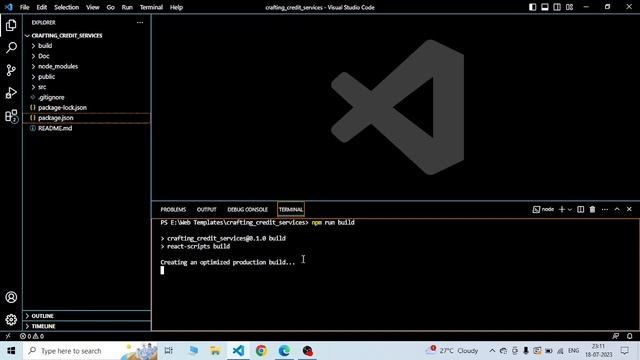Image resolution: width=640 pixels, height=360 pixels.
Task: Open remote window status bar button
Action: (x=8, y=336)
